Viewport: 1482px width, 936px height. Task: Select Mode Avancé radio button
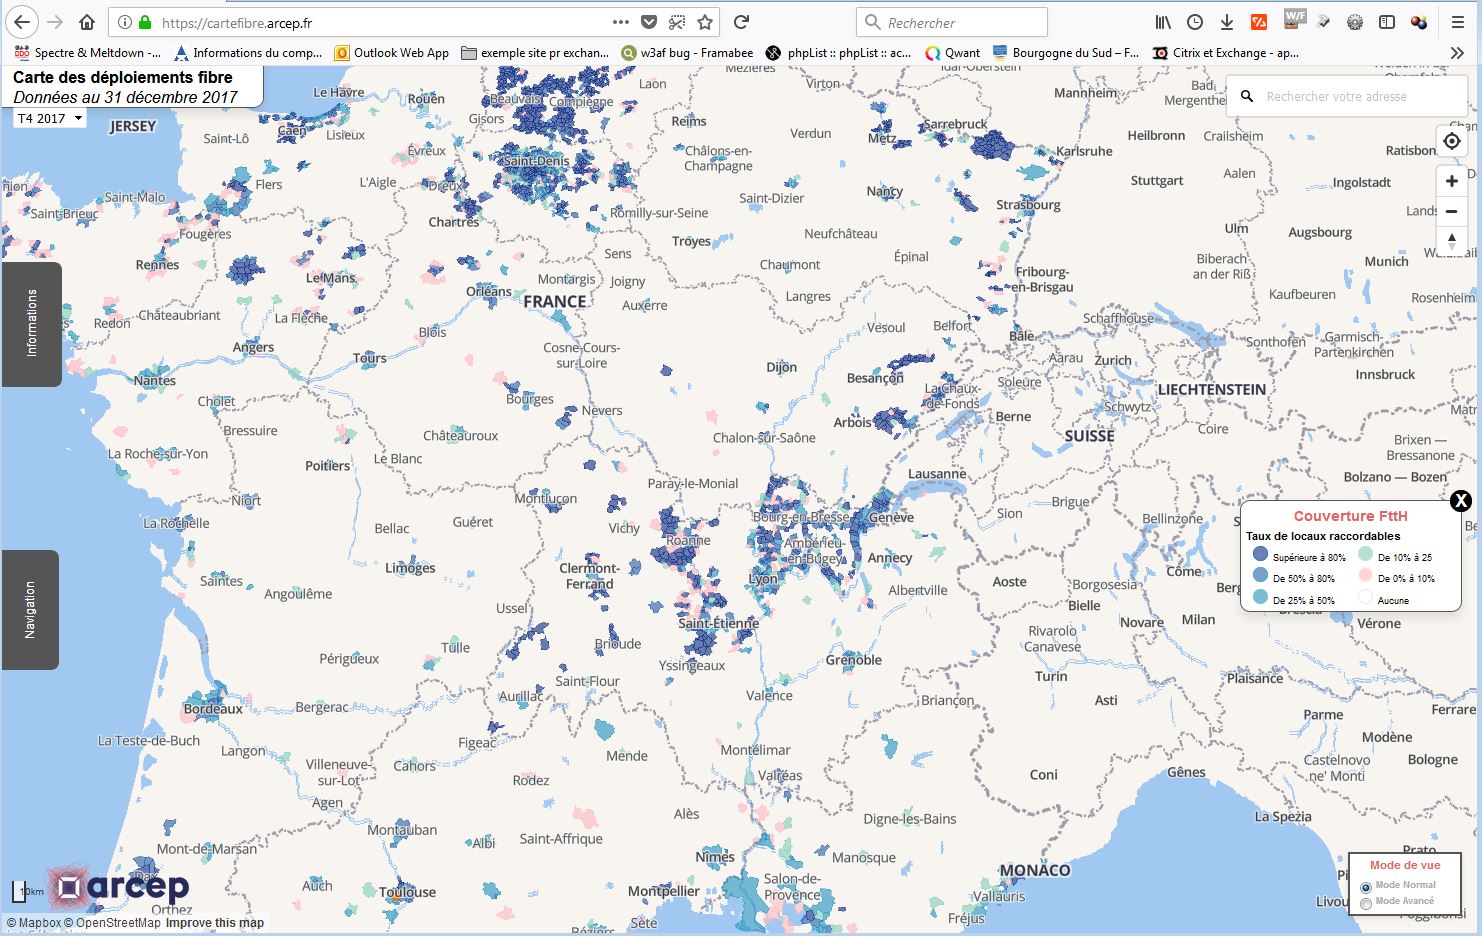pyautogui.click(x=1366, y=903)
